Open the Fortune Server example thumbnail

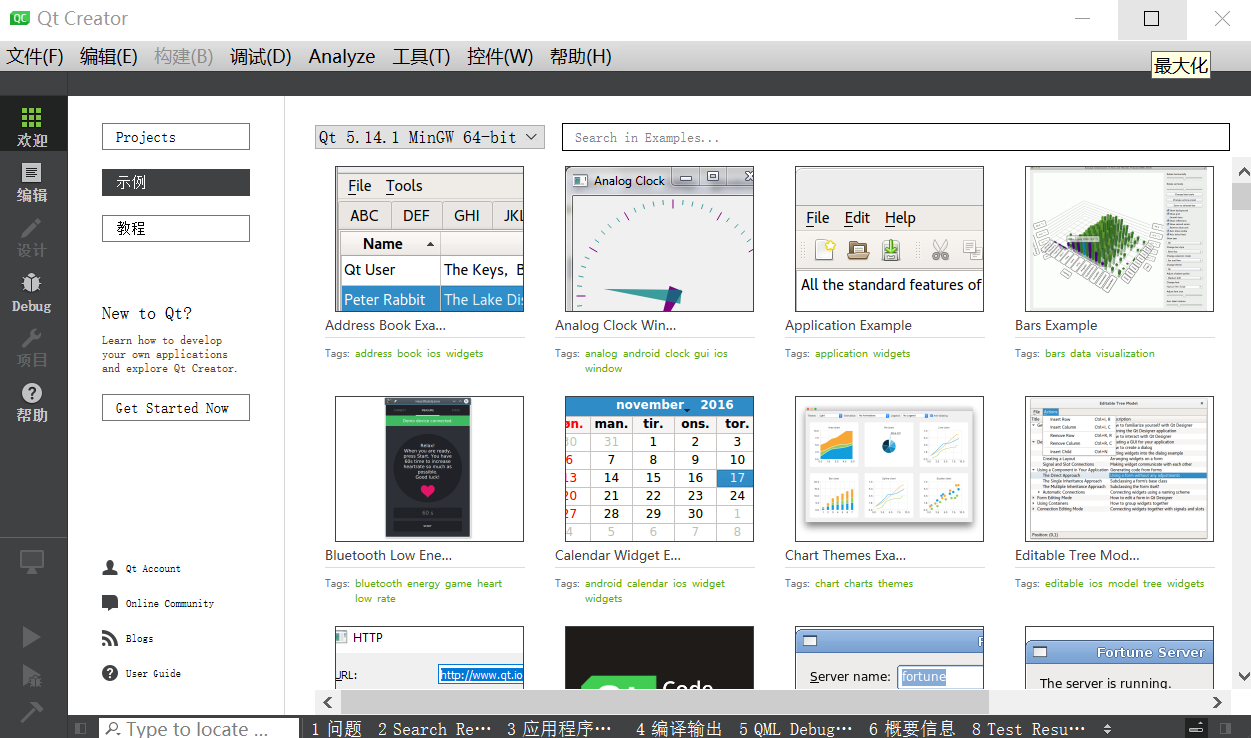[x=1119, y=657]
